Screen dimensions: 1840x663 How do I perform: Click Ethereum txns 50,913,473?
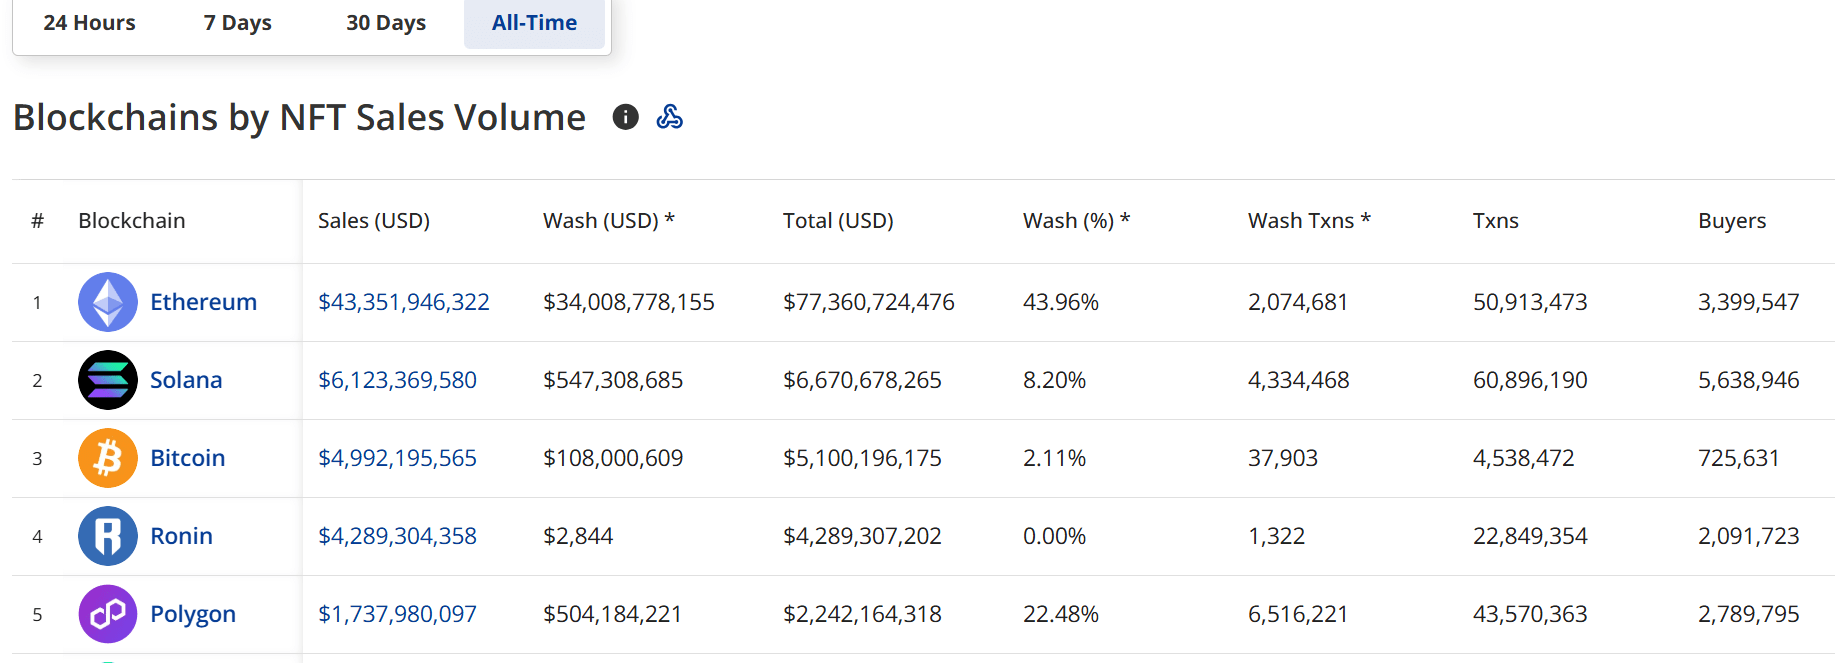tap(1530, 302)
